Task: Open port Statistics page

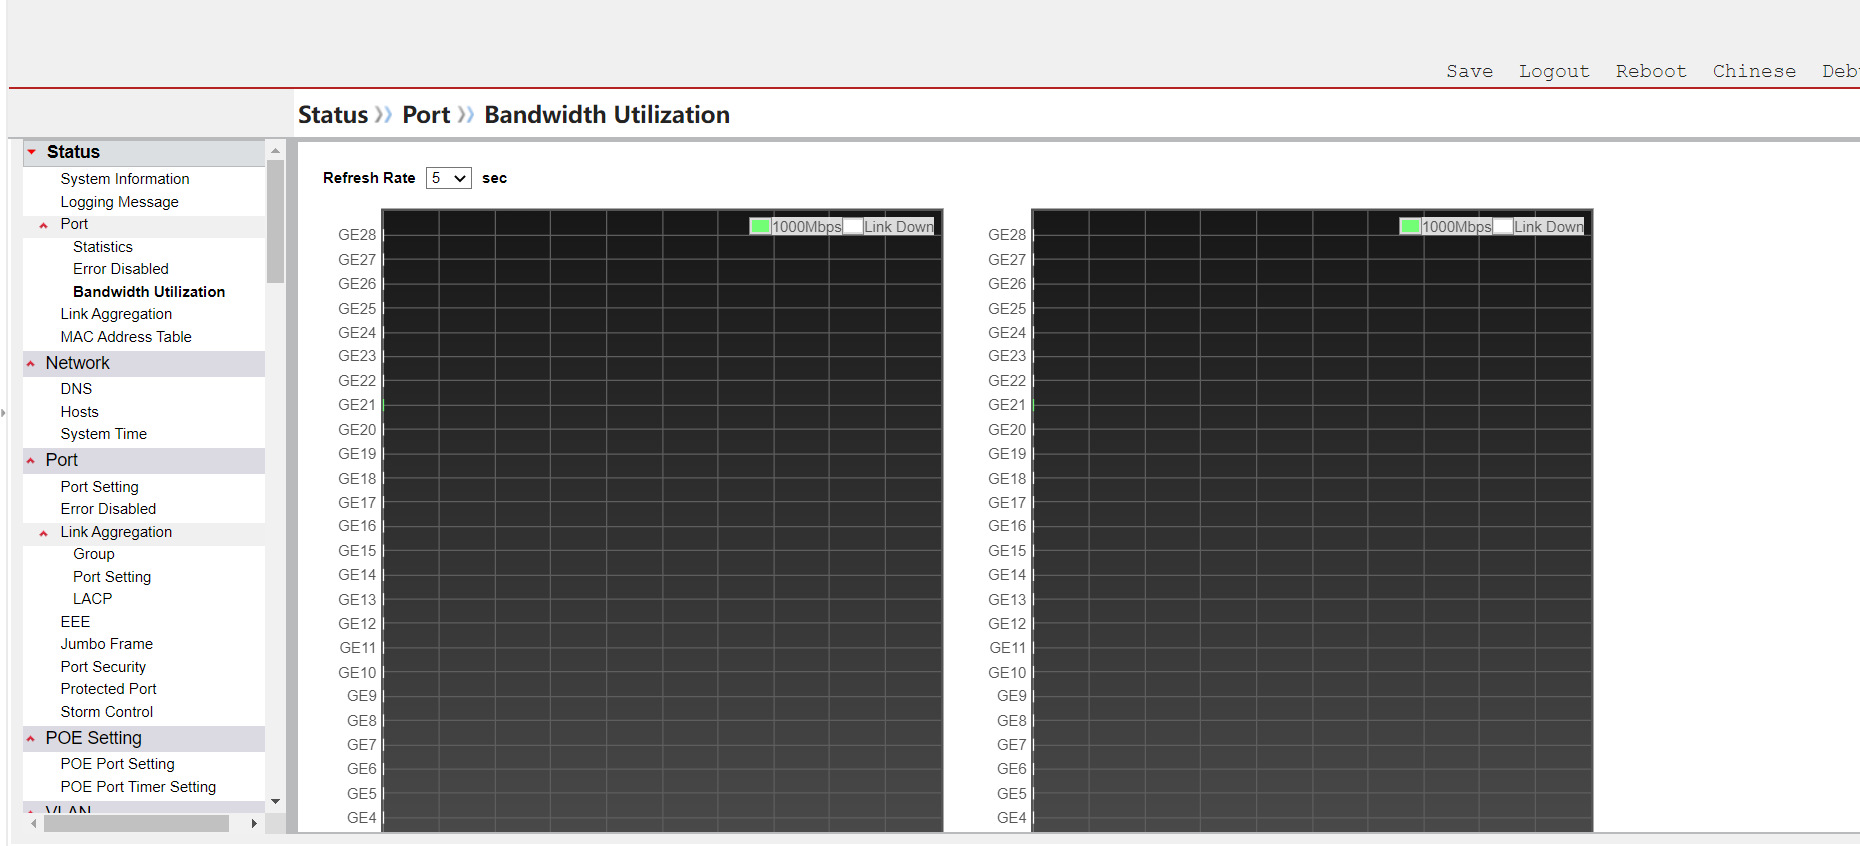Action: 102,247
